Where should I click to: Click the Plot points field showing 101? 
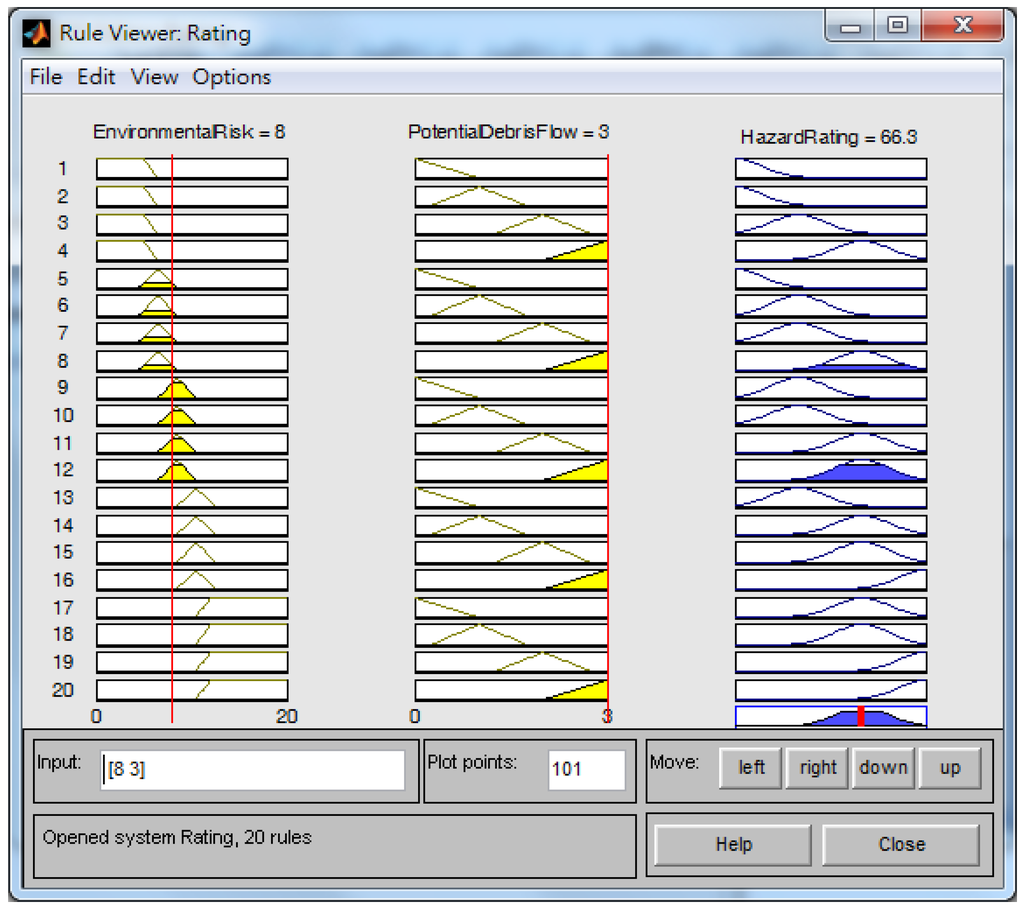click(586, 771)
